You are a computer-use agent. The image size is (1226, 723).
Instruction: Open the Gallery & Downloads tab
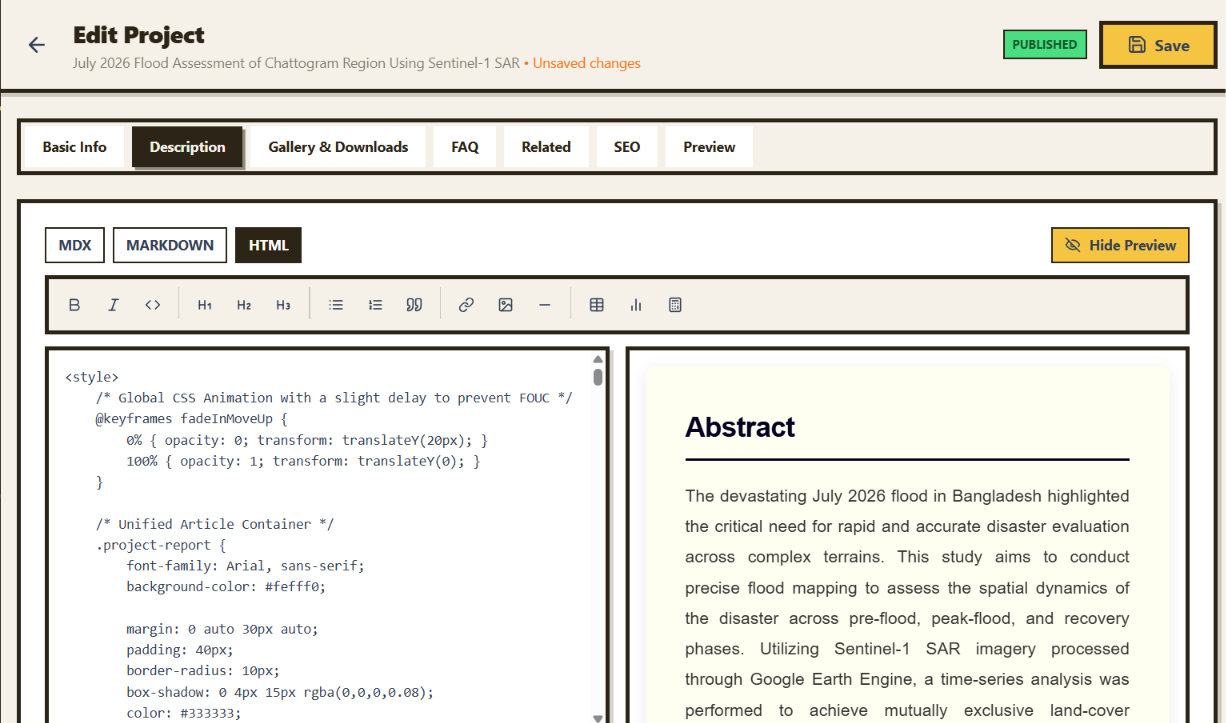pyautogui.click(x=338, y=147)
